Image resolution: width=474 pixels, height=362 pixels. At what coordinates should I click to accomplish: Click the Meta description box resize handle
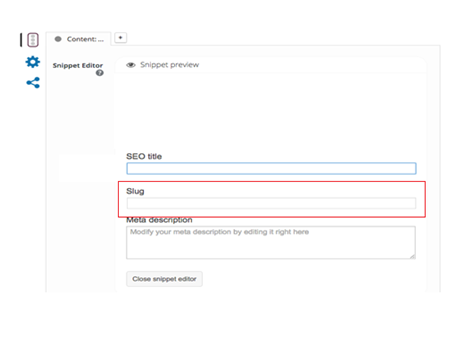click(412, 256)
